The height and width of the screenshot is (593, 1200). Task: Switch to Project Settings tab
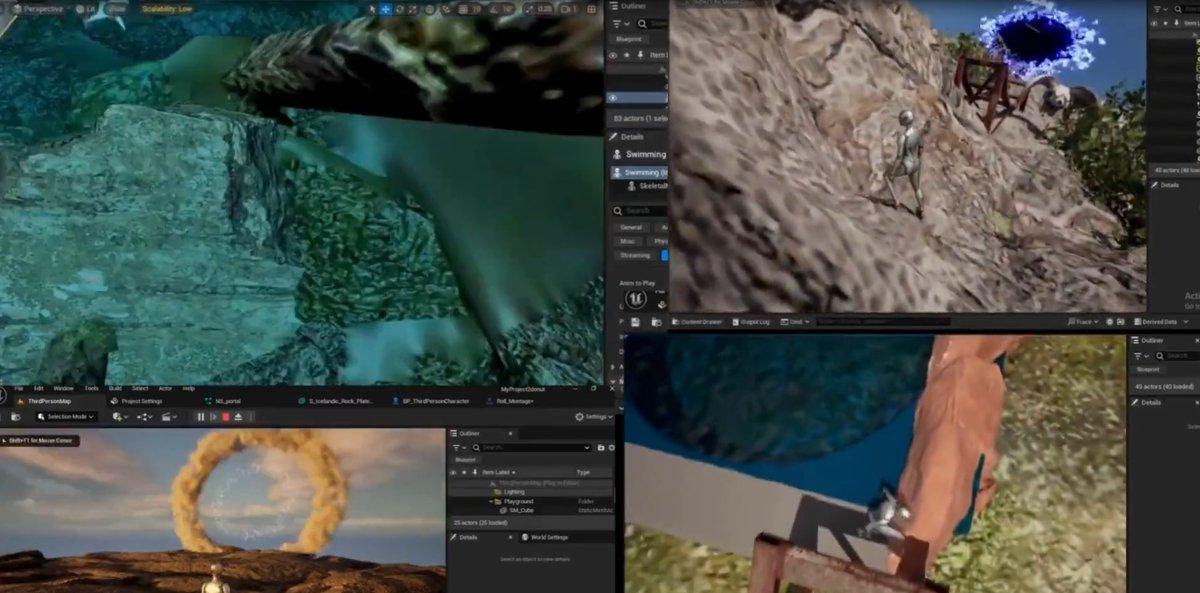pyautogui.click(x=136, y=401)
